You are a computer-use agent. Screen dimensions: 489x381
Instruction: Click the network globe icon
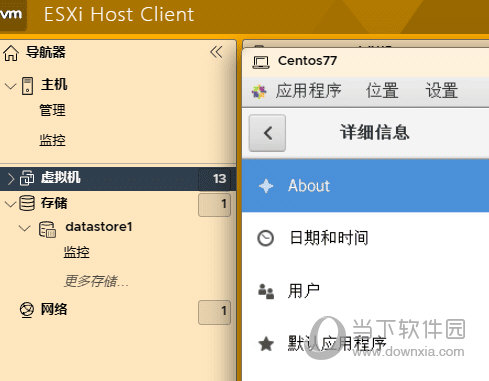point(27,310)
